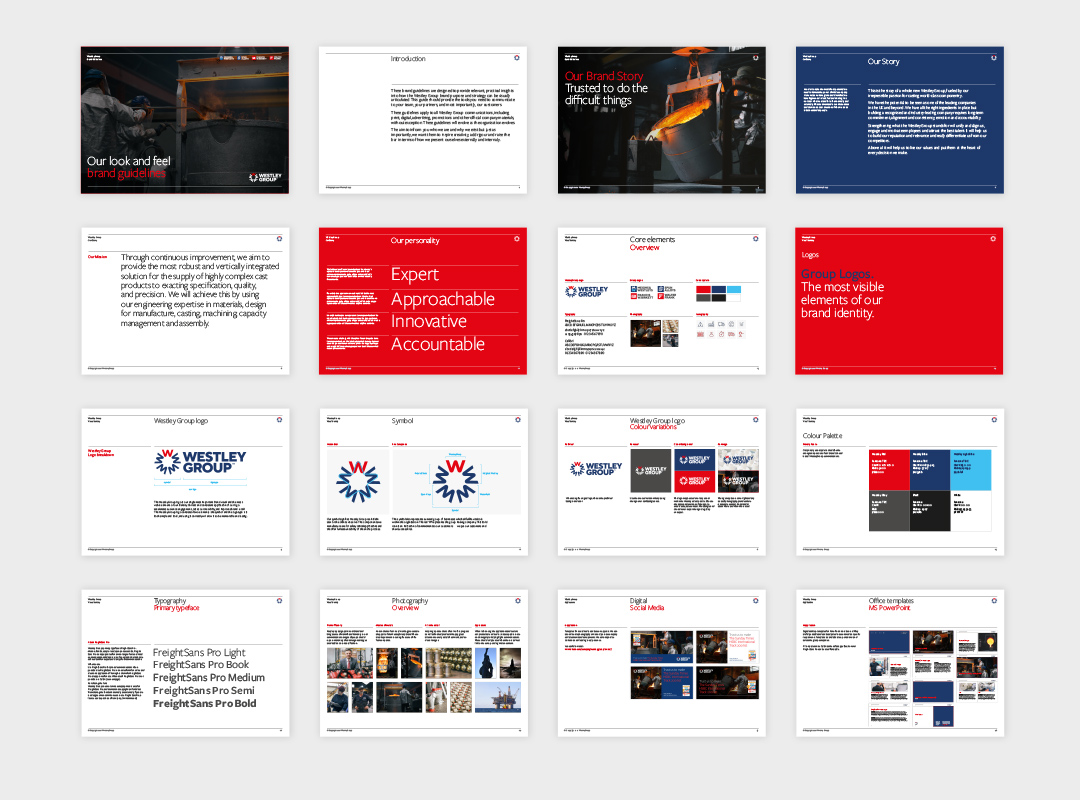Click the annotated construction symbol on the Symbol slide
Image resolution: width=1080 pixels, height=800 pixels.
click(x=455, y=481)
